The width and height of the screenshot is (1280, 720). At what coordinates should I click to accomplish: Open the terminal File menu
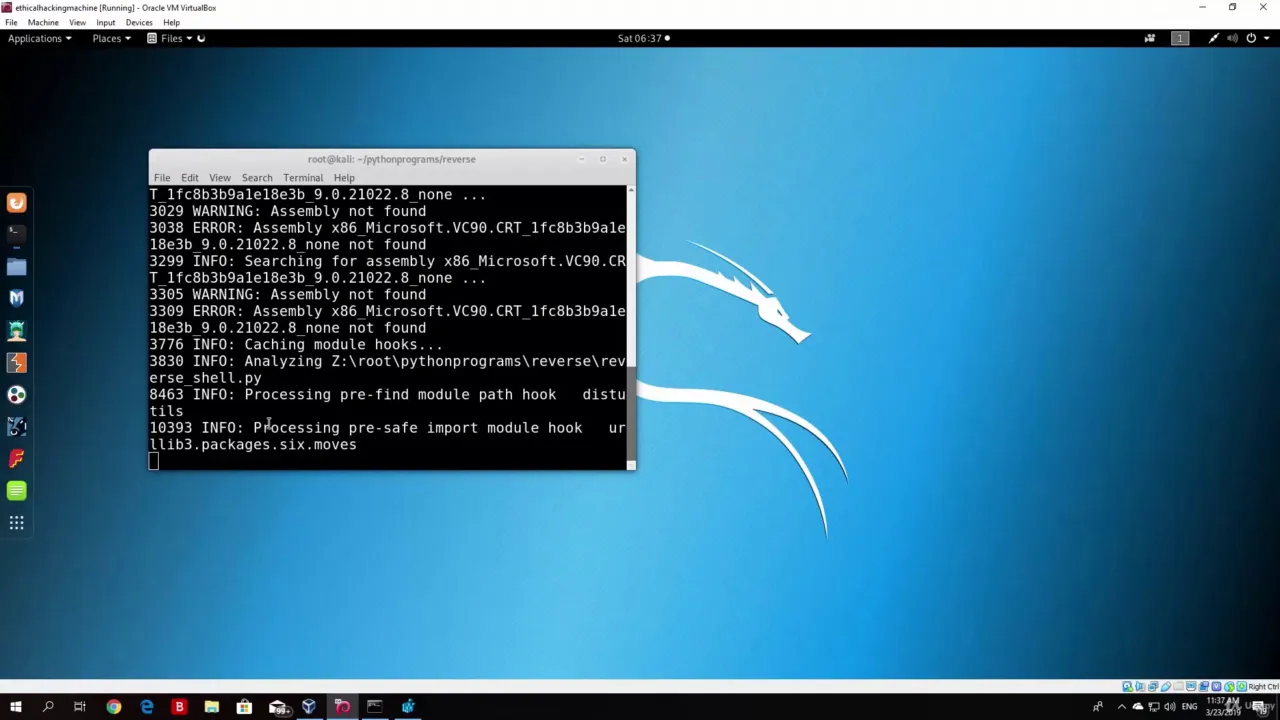point(162,178)
